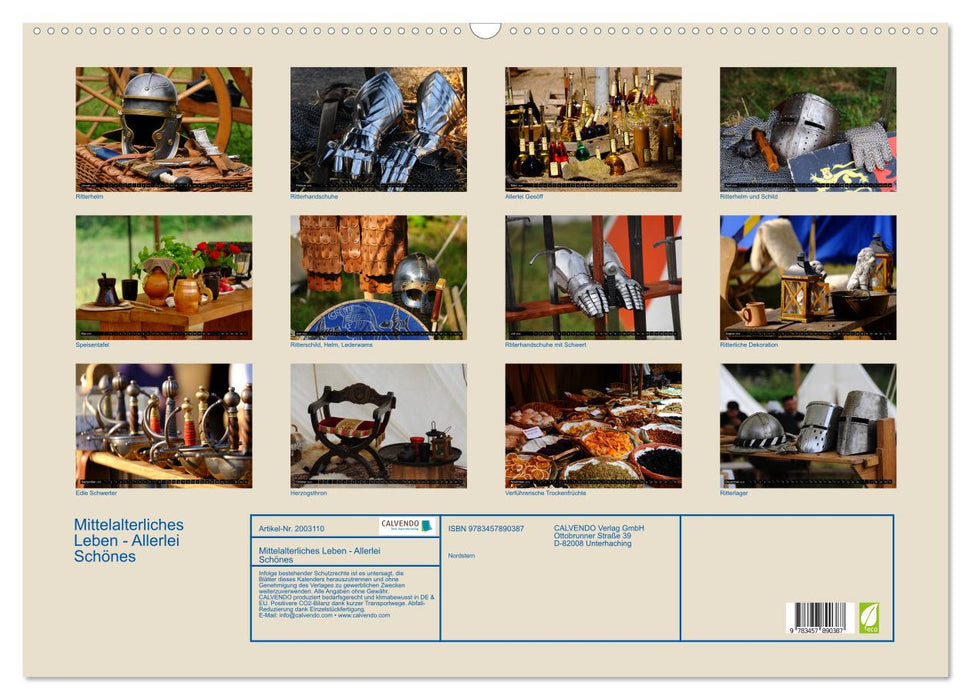Open the Ritterhelm photo
This screenshot has height=700, width=971.
164,129
